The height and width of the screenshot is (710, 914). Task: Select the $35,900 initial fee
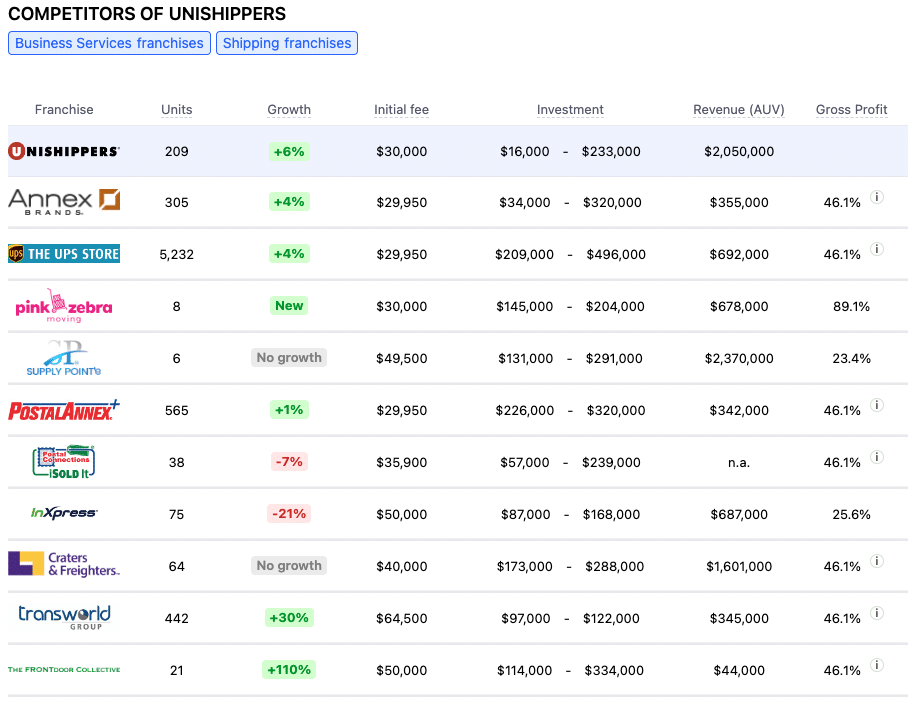pos(402,462)
